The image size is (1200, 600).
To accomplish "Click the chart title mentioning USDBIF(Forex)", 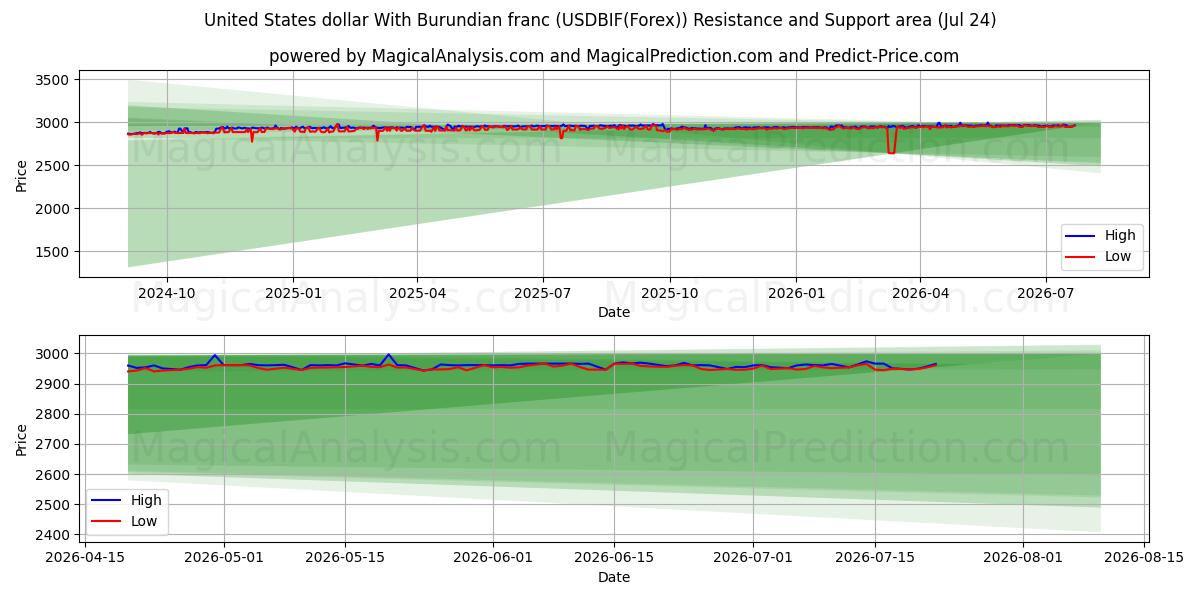I will (600, 20).
